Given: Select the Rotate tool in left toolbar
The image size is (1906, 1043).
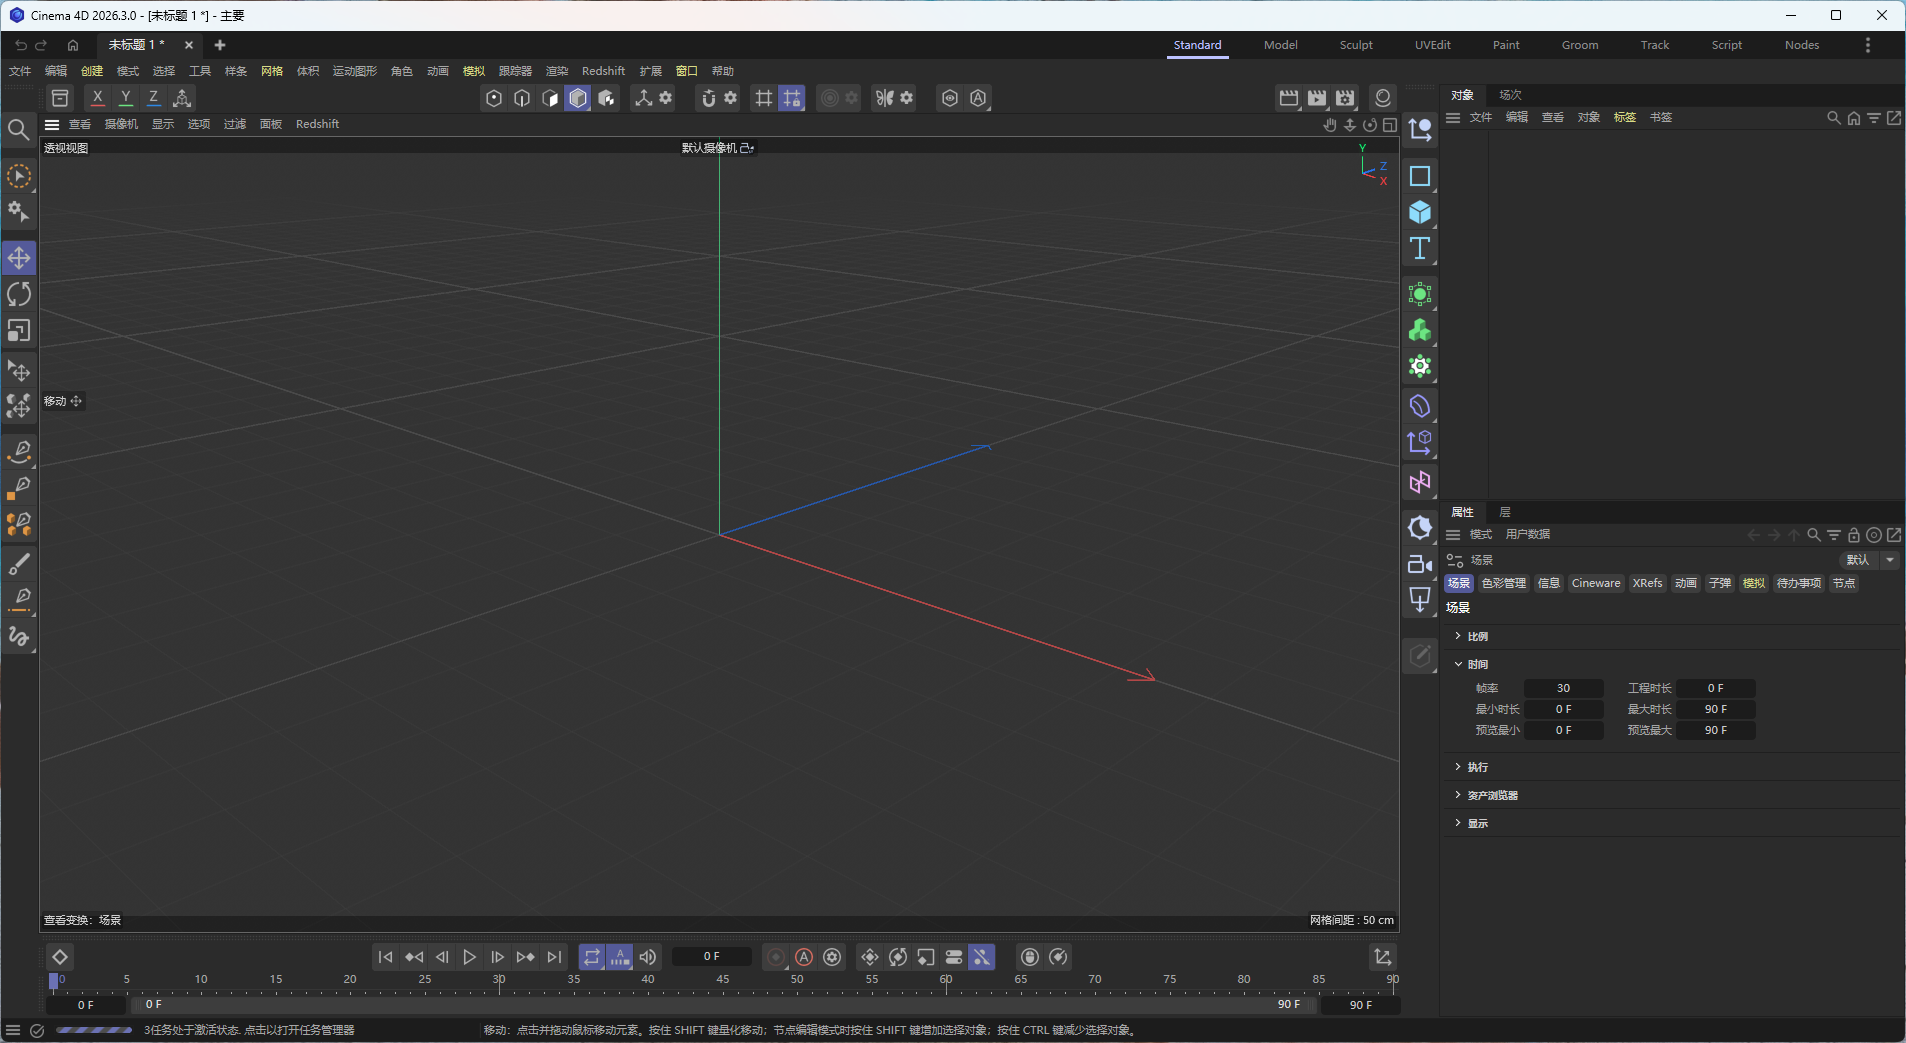Looking at the screenshot, I should [x=19, y=294].
